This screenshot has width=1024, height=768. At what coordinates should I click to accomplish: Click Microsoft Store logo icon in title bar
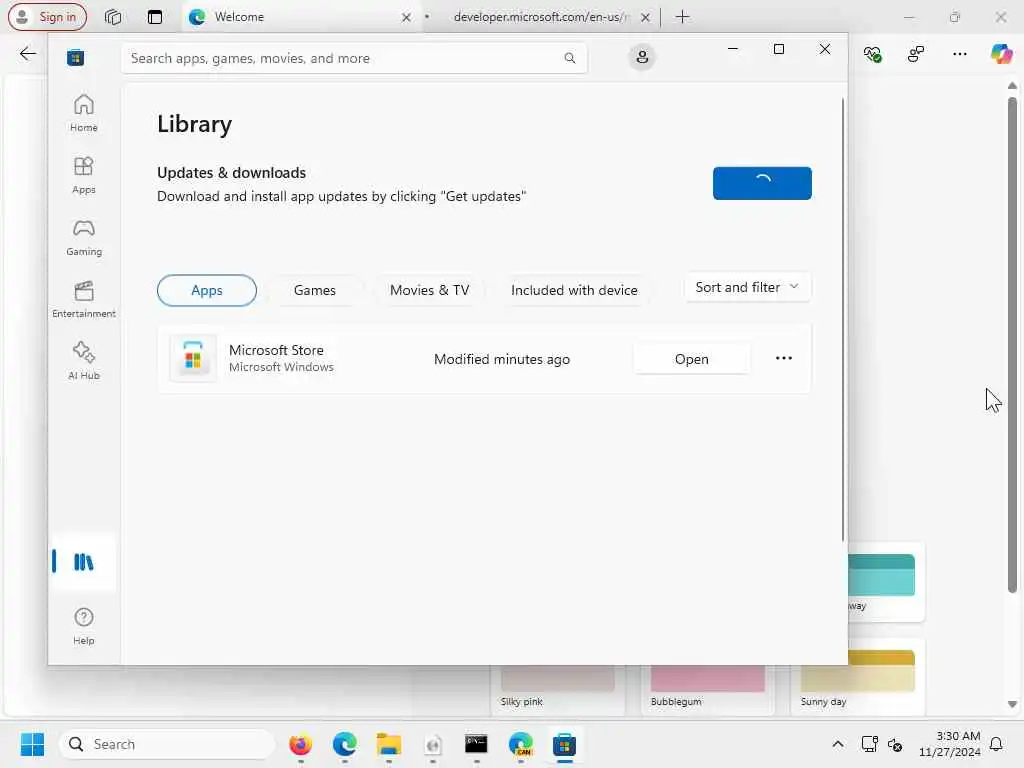point(76,57)
